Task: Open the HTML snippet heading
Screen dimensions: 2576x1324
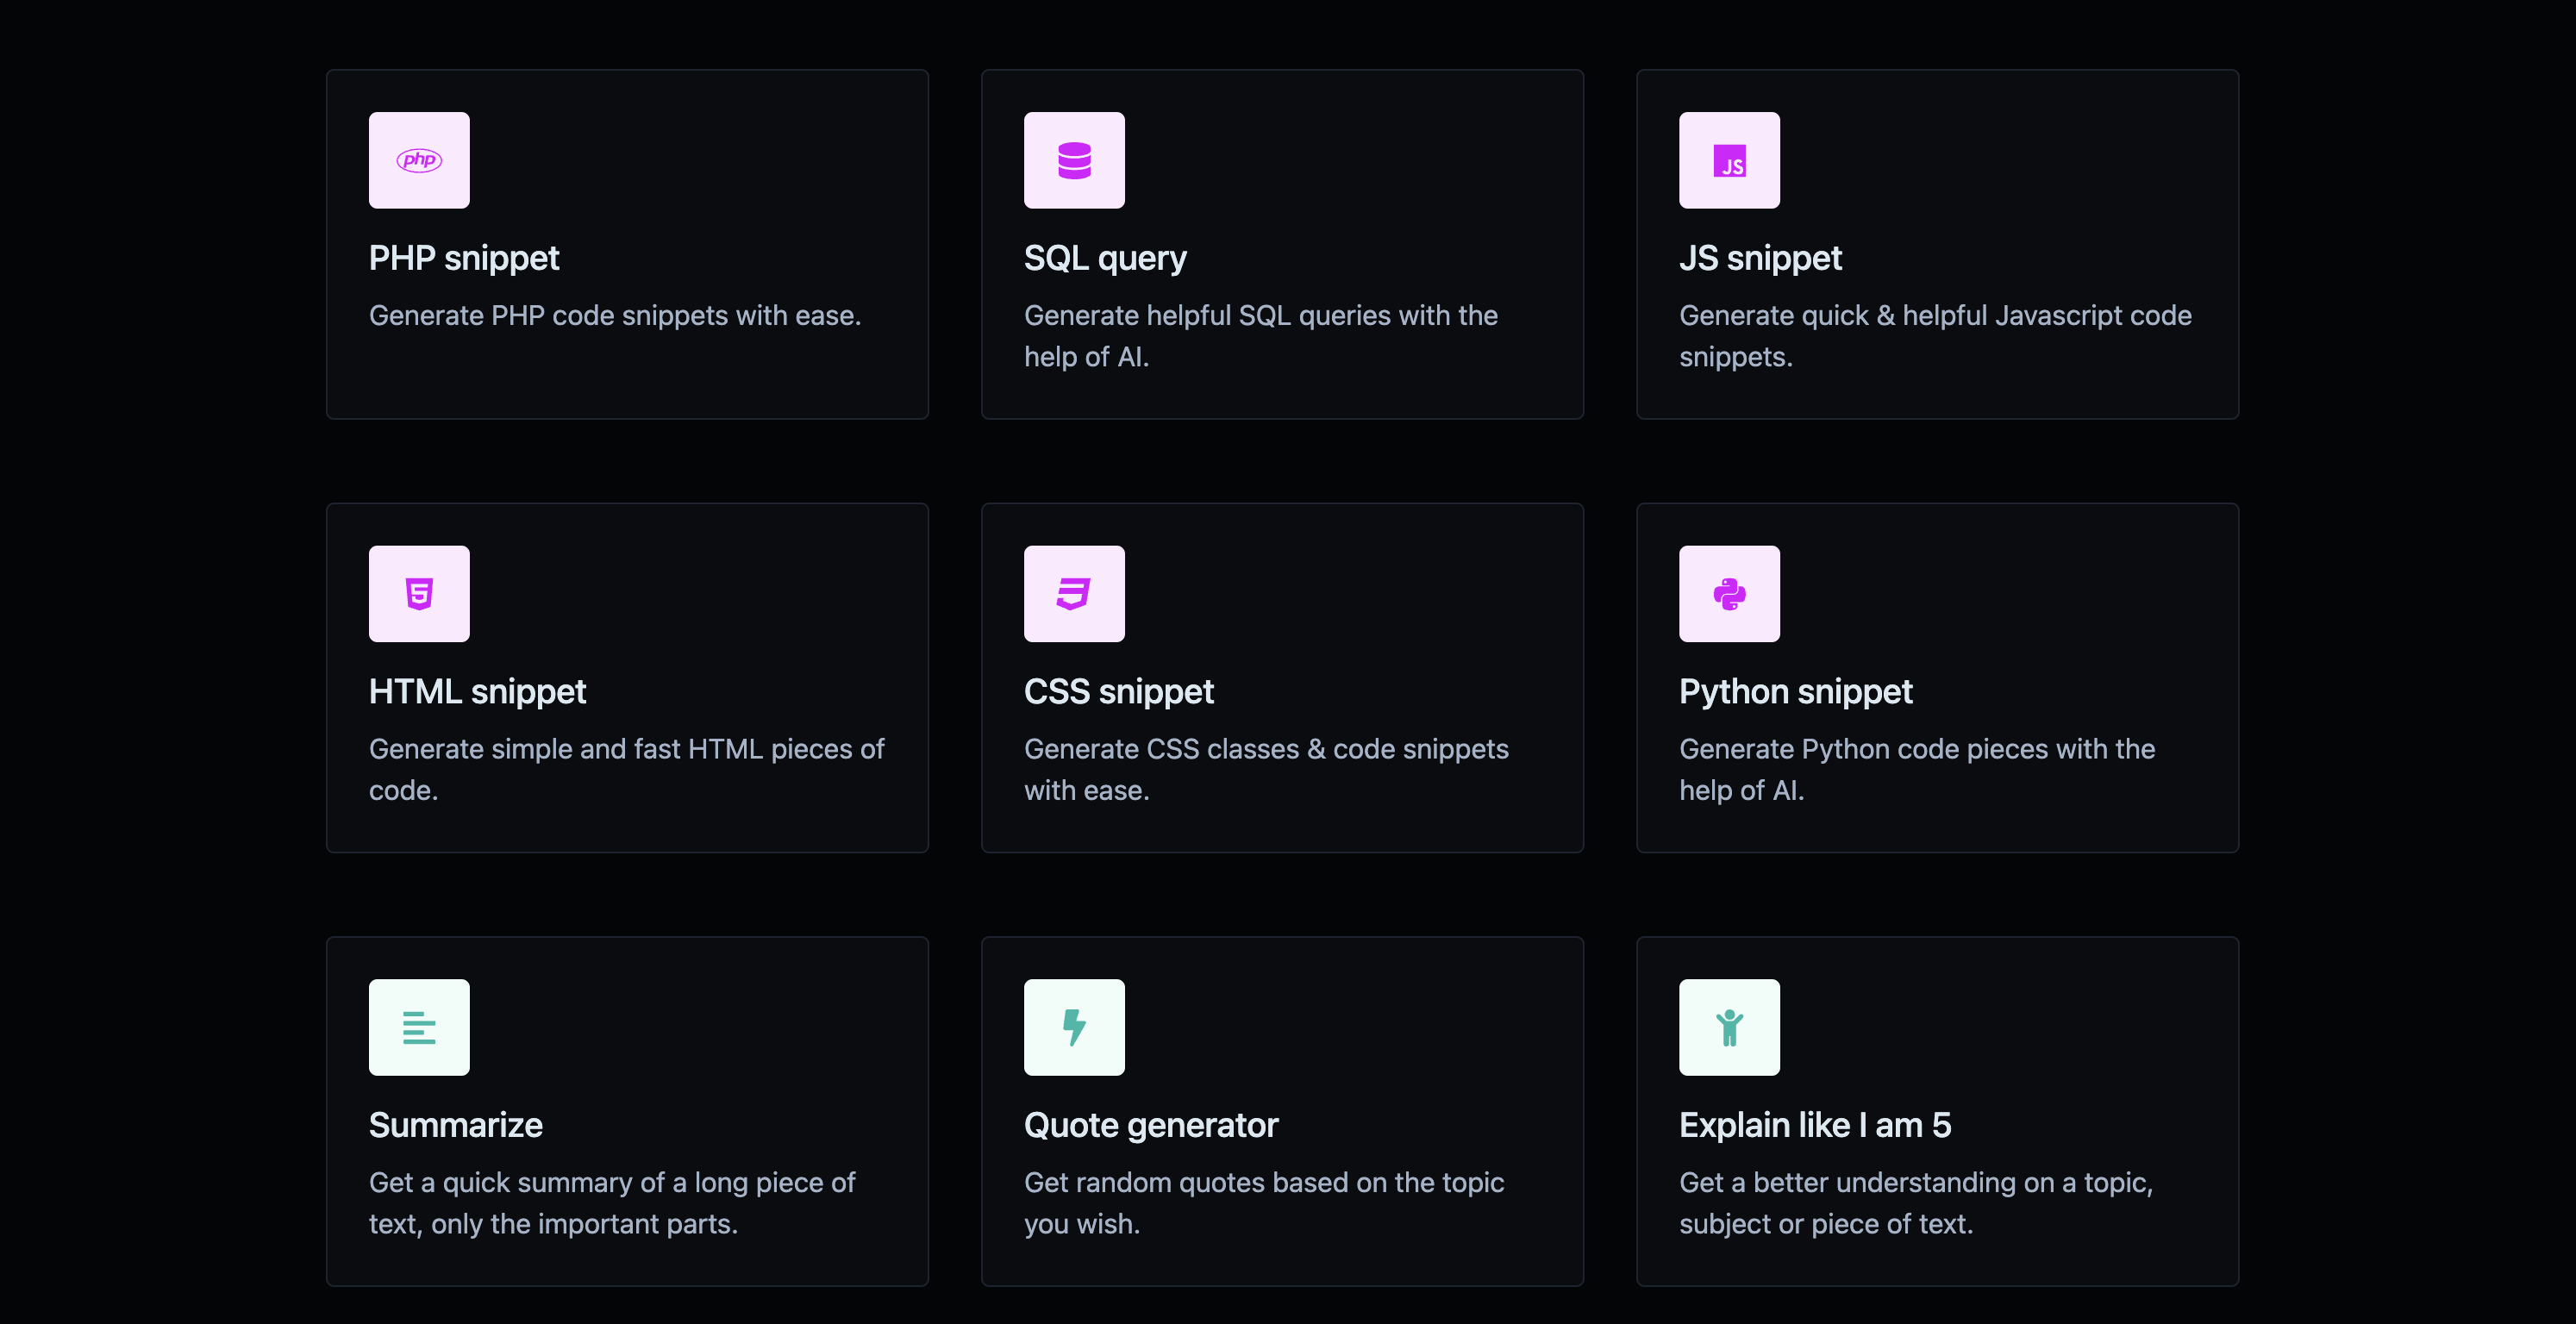Action: (x=477, y=692)
